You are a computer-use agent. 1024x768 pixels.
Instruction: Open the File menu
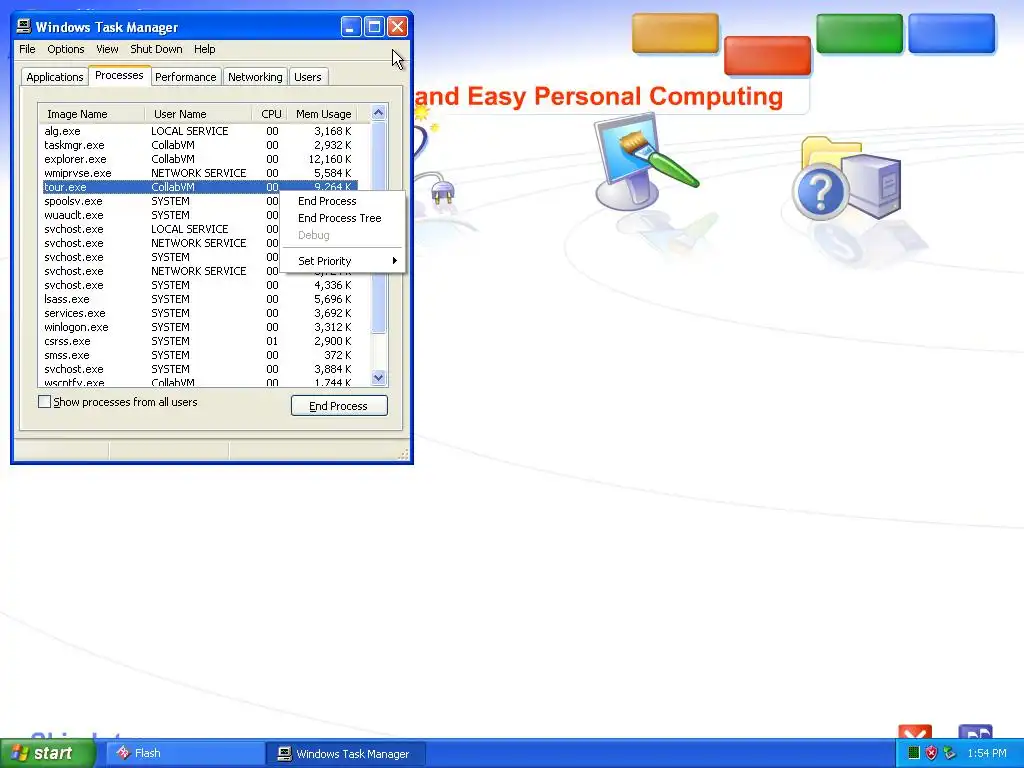[x=27, y=49]
